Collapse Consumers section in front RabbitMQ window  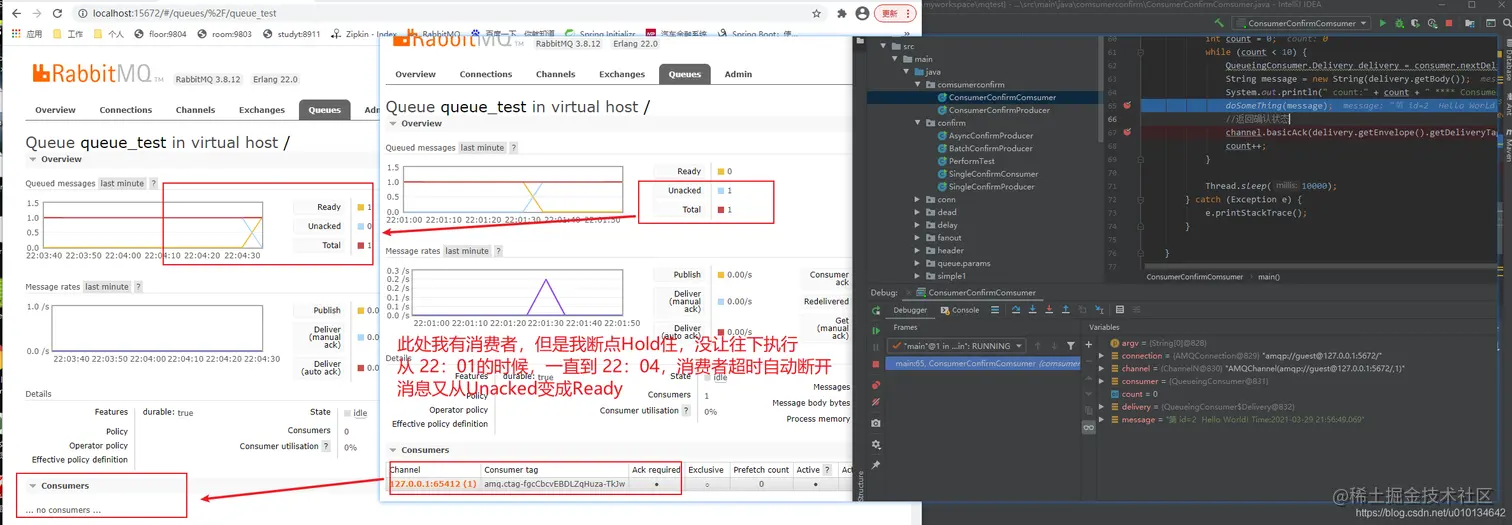pos(419,450)
